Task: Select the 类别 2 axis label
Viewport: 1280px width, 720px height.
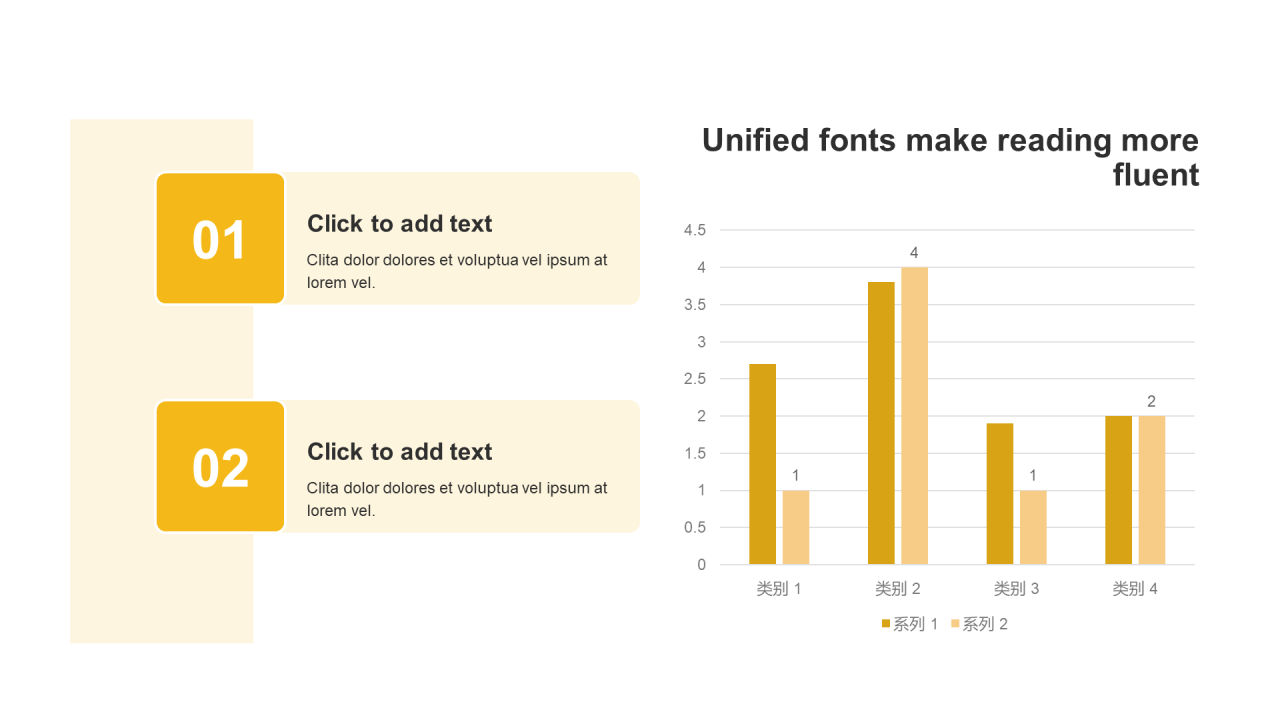Action: (x=897, y=589)
